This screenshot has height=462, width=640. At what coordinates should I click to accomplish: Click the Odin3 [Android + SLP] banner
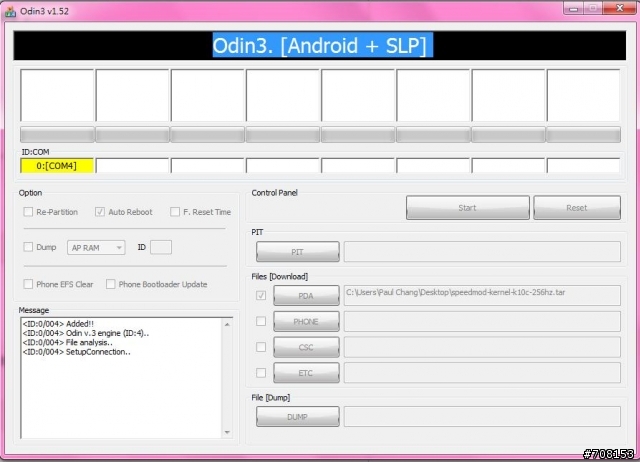320,45
